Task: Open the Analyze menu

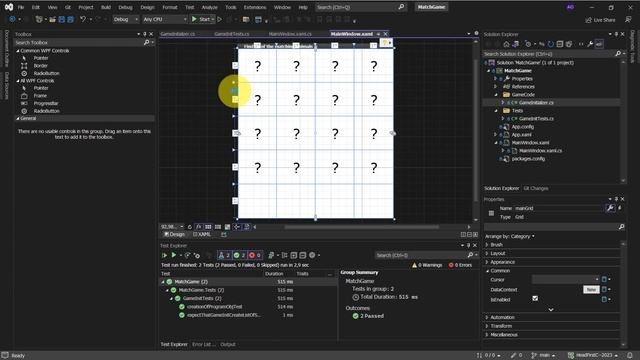Action: (209, 7)
